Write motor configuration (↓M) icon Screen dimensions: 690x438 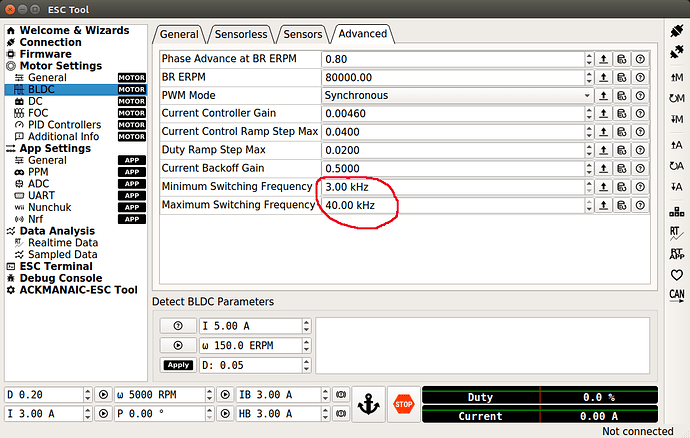point(676,119)
